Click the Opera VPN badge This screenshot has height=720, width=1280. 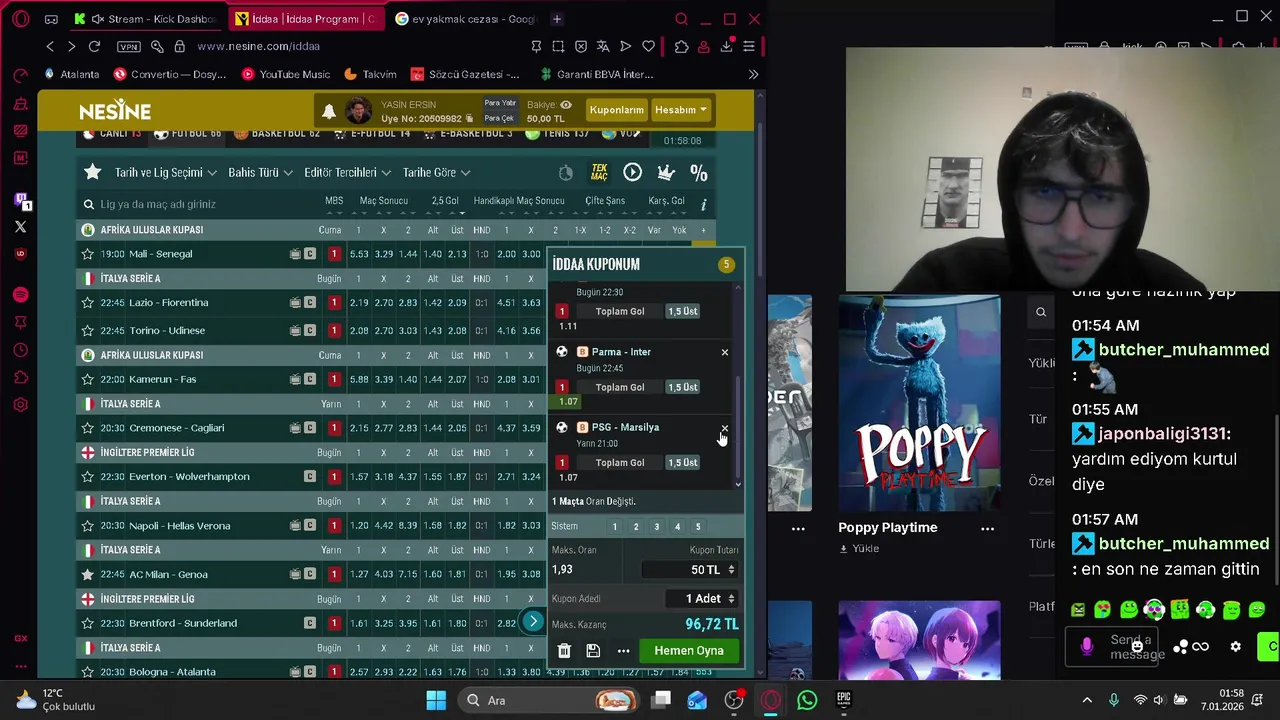(128, 46)
